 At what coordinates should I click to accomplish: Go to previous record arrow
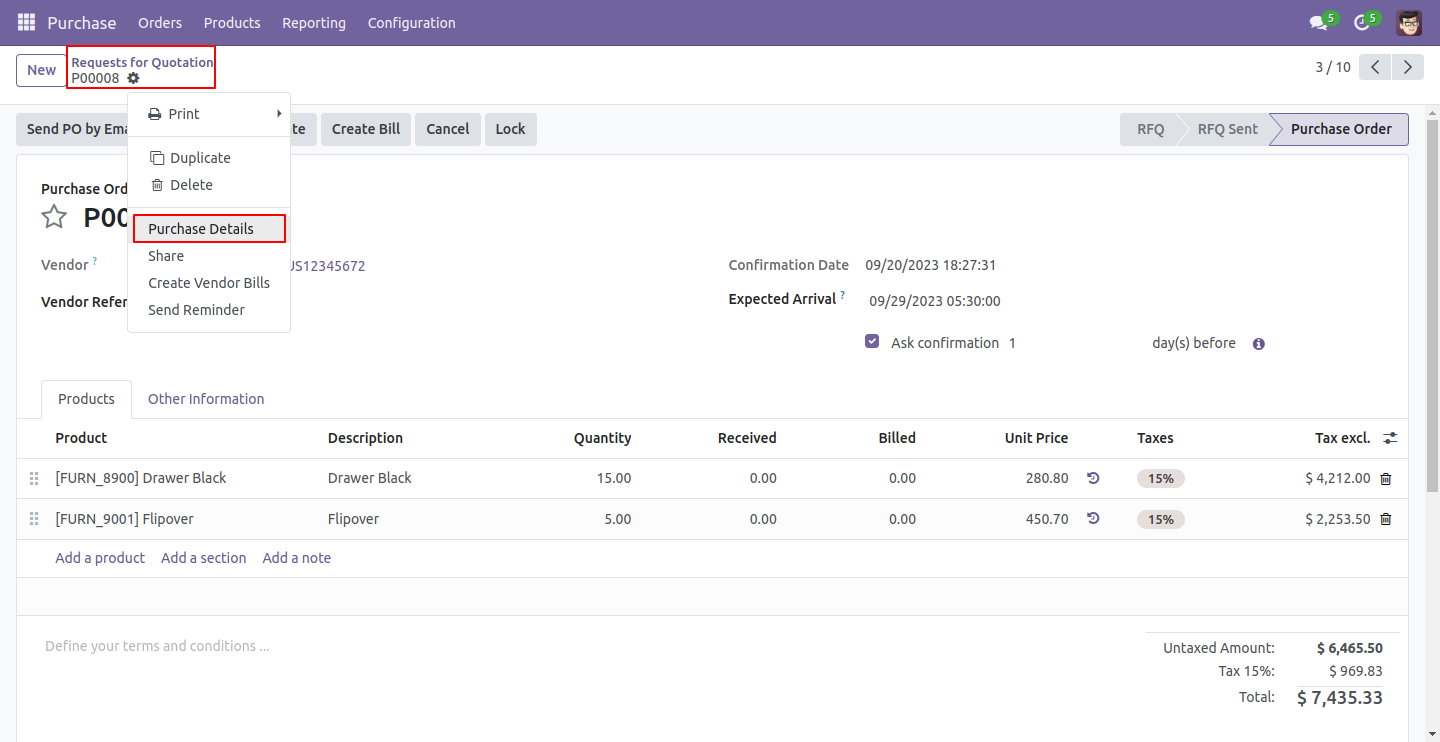click(1376, 68)
